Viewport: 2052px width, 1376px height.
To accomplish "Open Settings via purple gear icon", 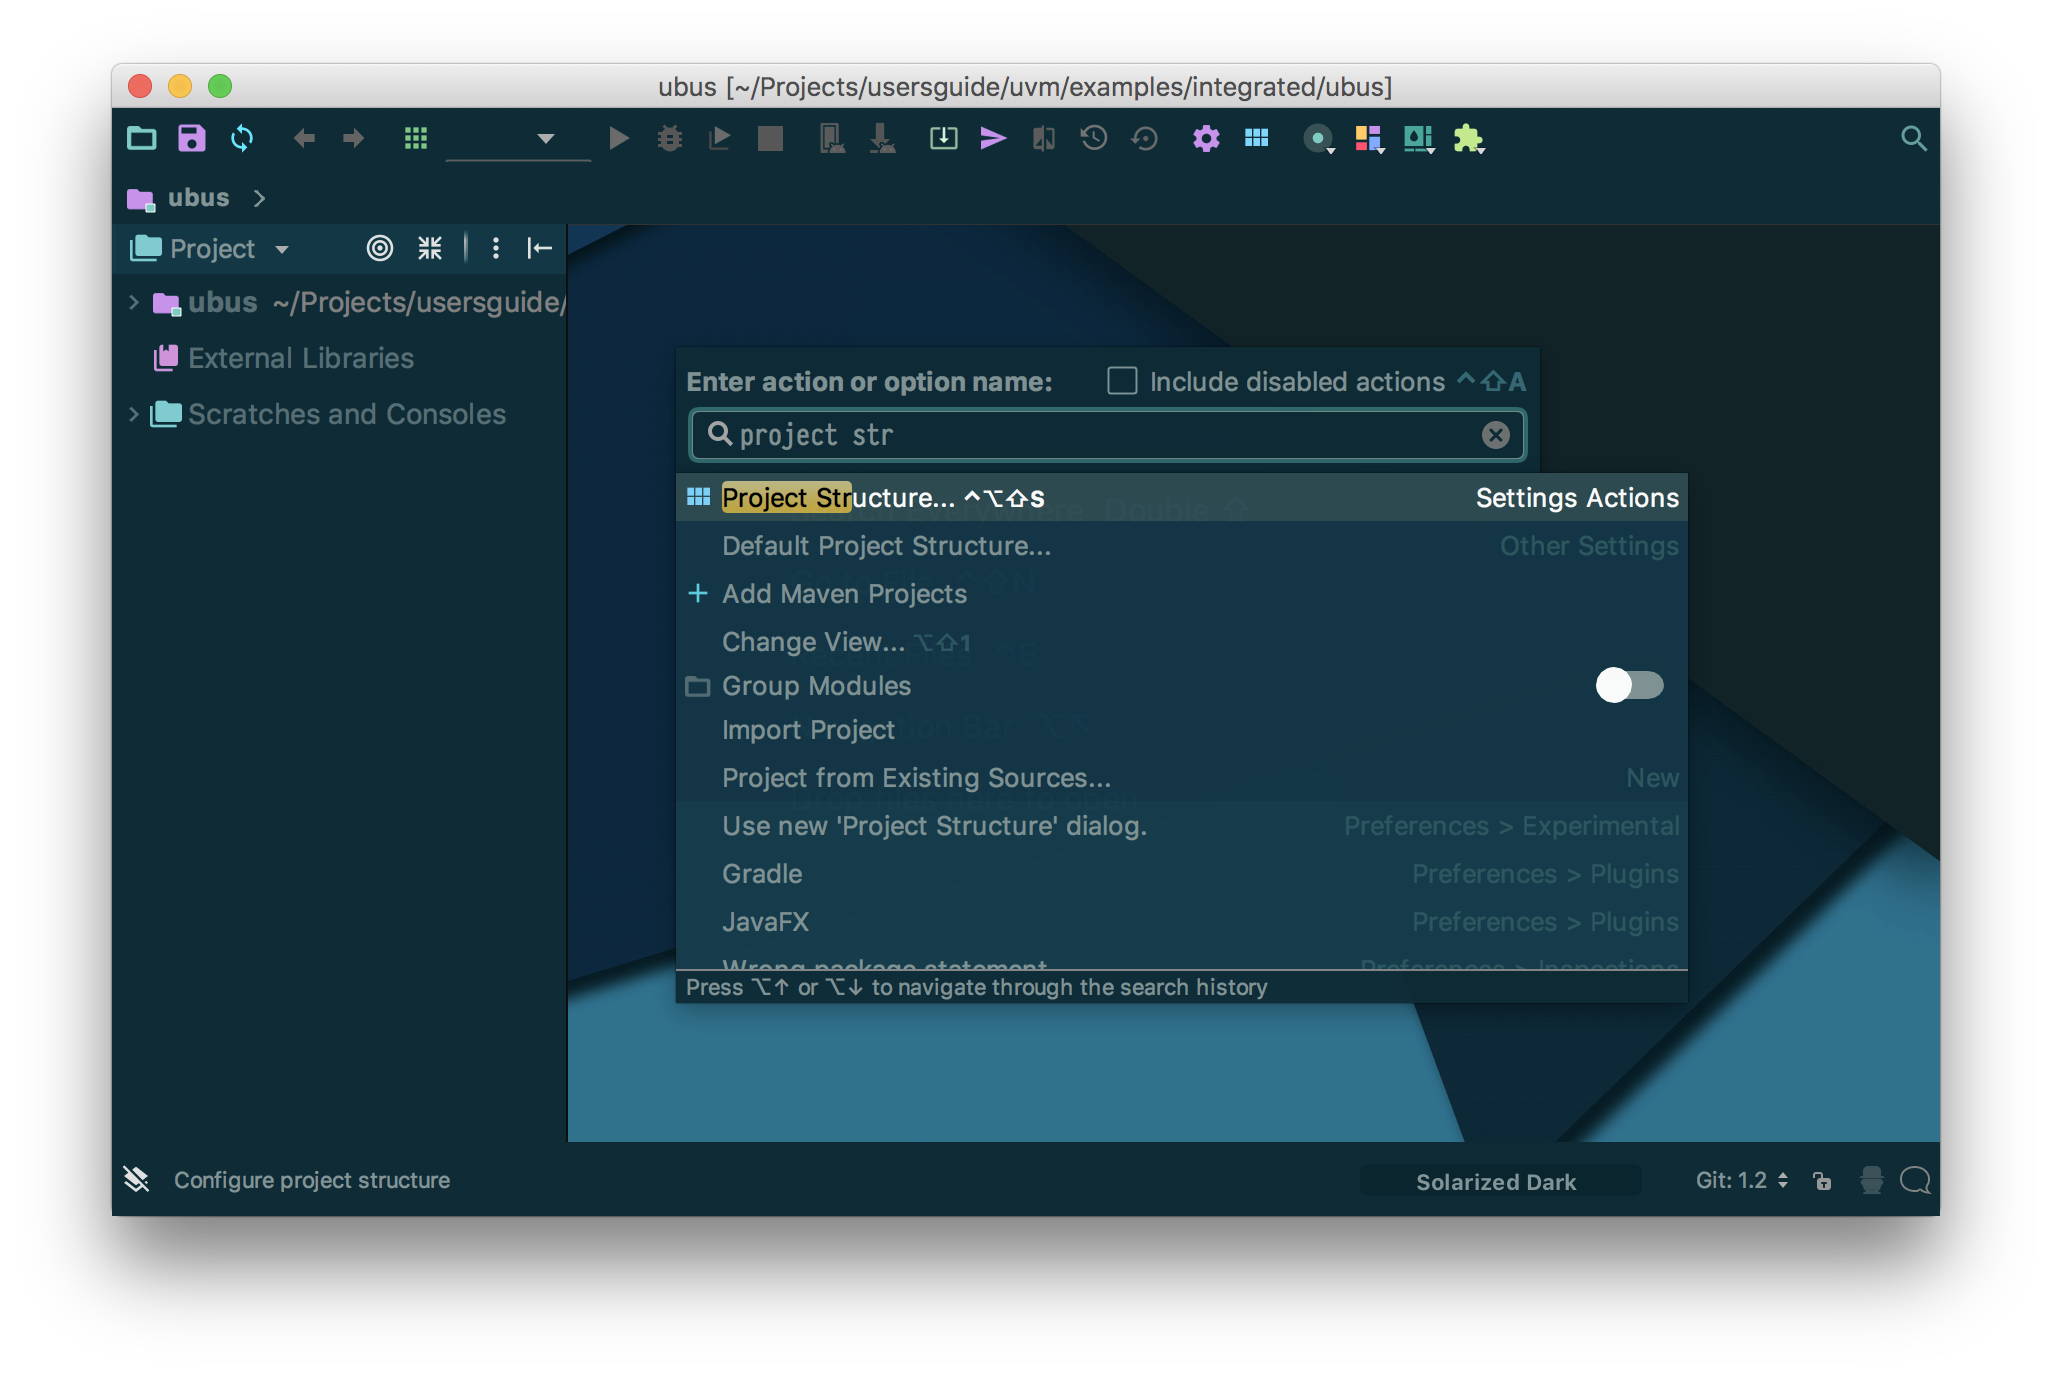I will (x=1206, y=138).
